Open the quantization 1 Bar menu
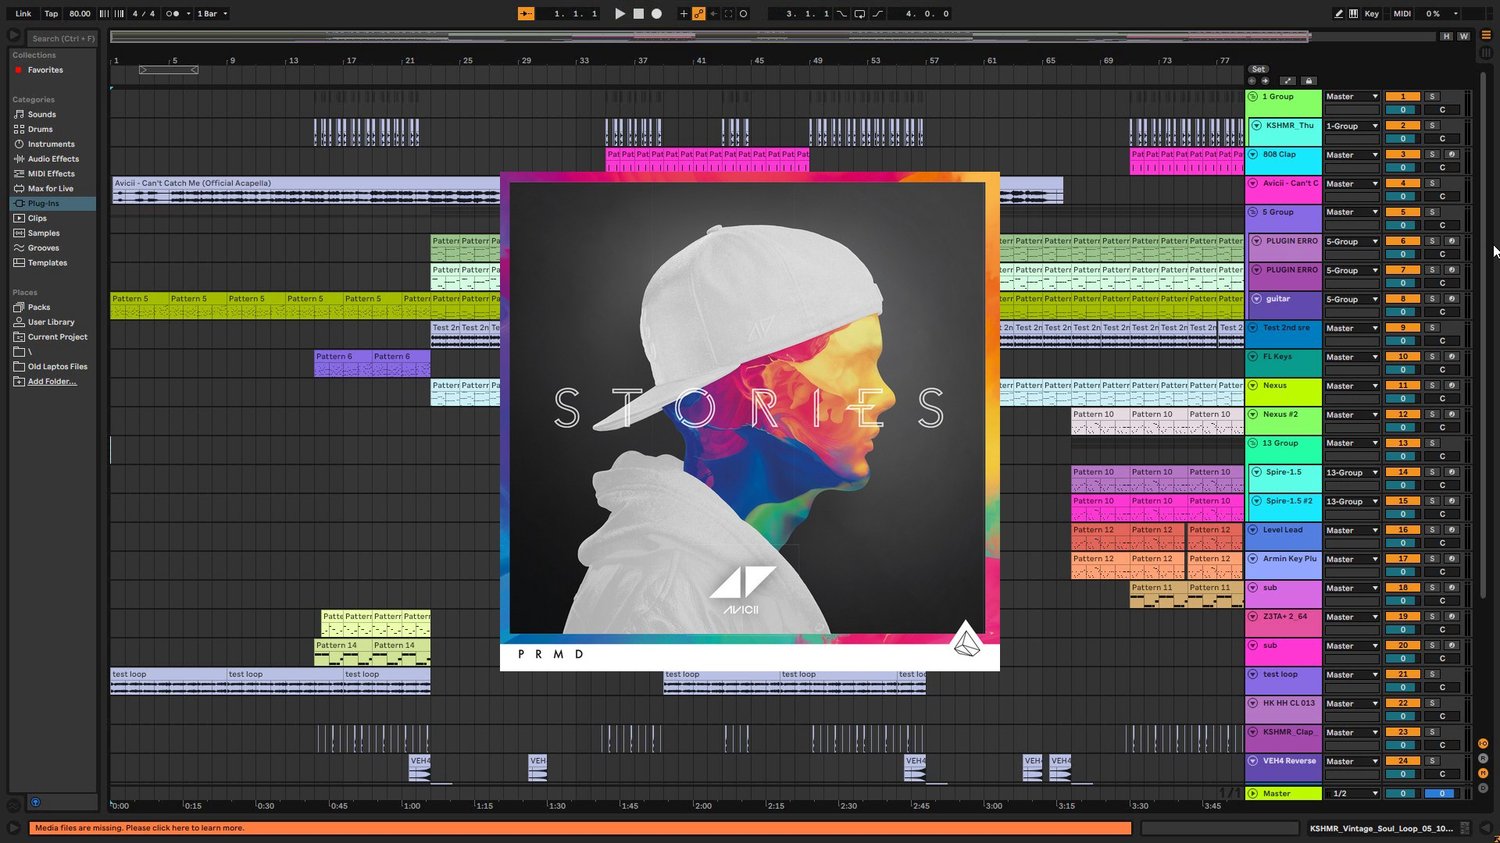This screenshot has height=843, width=1500. [212, 14]
